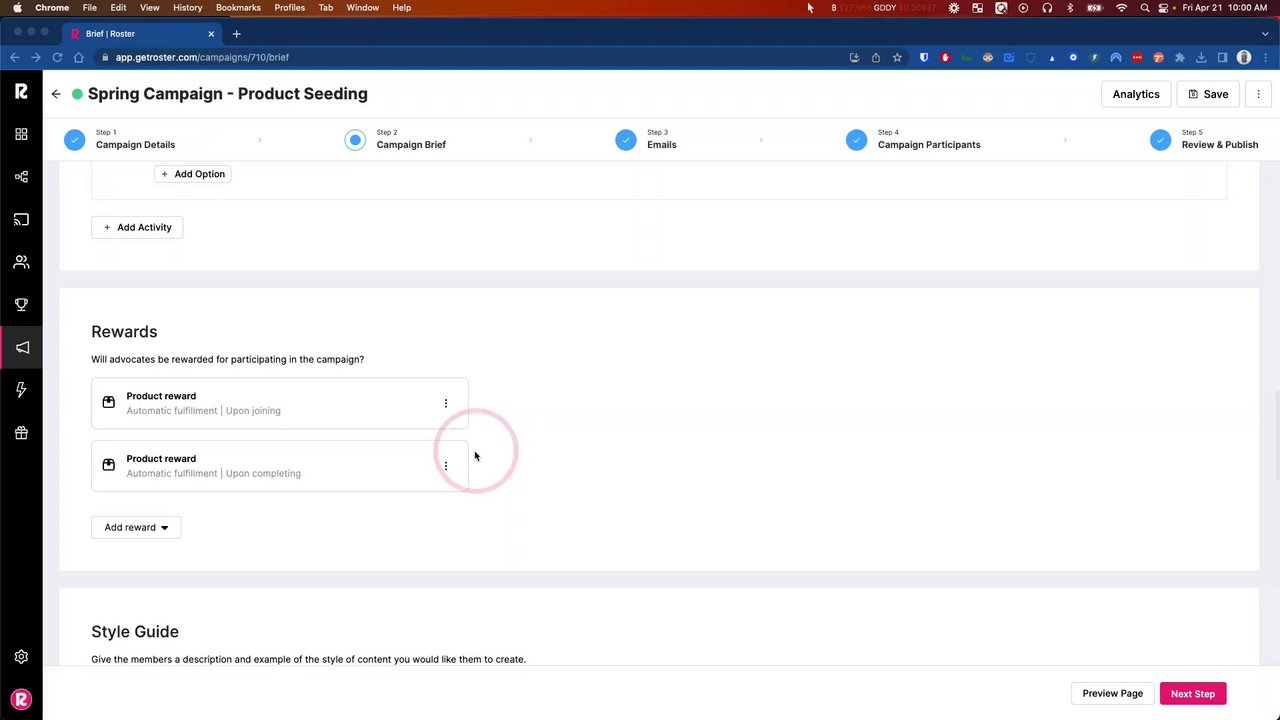Close the Brief | Roster tab
1280x720 pixels.
tap(211, 34)
